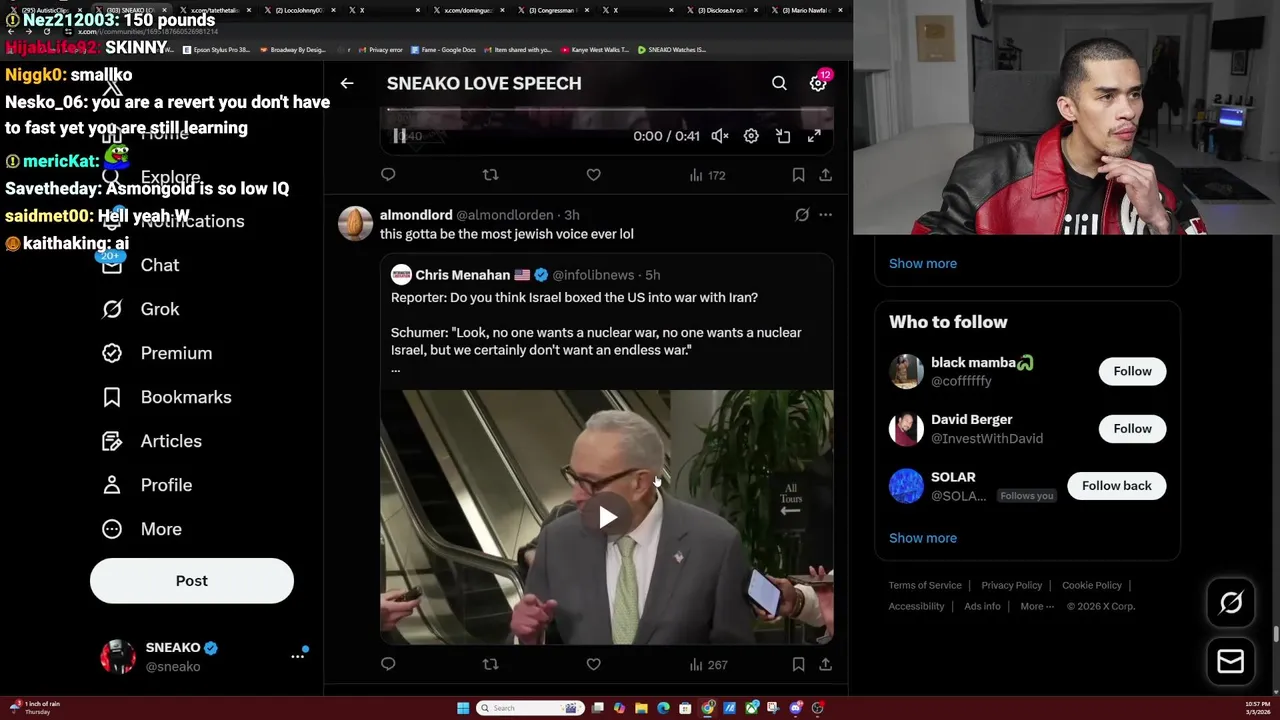Open black mamba's profile picture
The height and width of the screenshot is (720, 1280).
tap(906, 371)
